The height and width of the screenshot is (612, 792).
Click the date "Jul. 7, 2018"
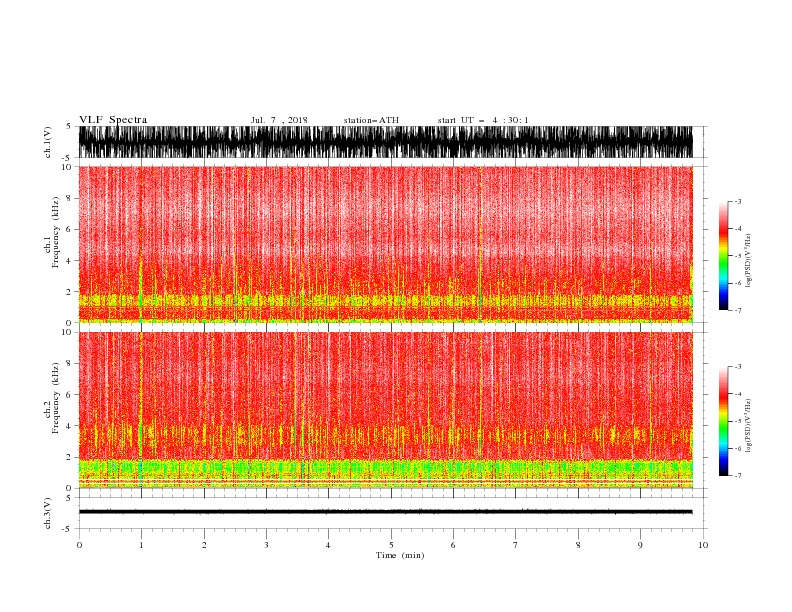point(279,120)
